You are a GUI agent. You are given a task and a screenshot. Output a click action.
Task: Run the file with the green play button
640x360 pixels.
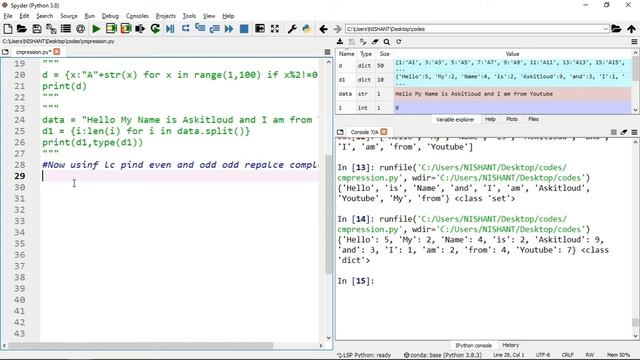[96, 29]
